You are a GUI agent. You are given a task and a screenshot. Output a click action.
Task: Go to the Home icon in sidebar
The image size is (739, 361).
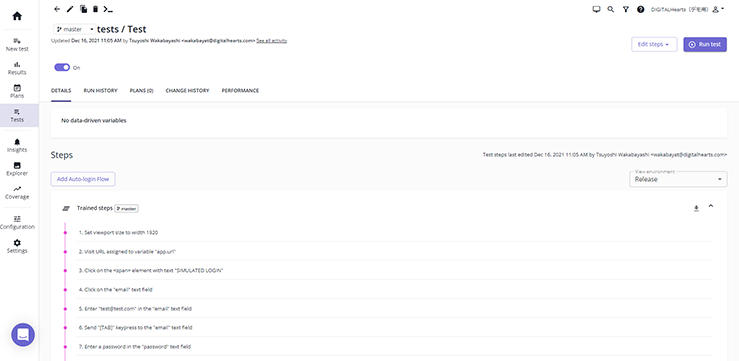coord(17,16)
